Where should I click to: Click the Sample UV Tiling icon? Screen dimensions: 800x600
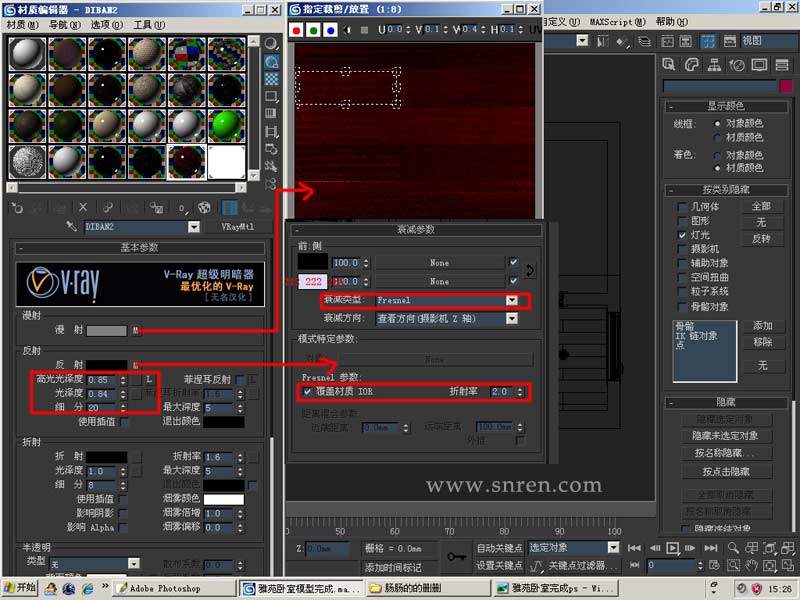tap(271, 96)
